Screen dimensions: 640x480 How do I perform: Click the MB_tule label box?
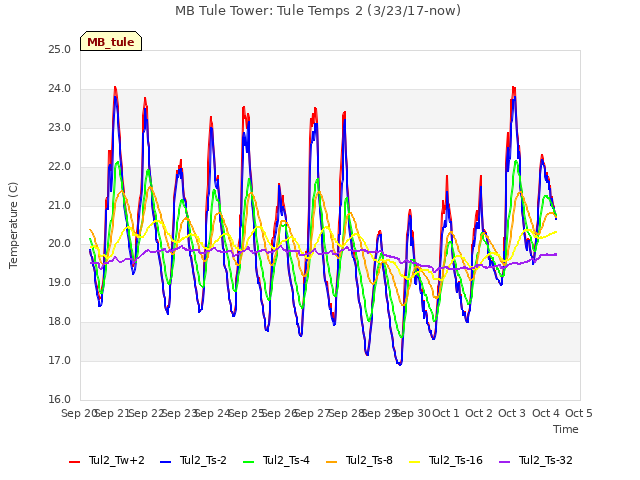(x=111, y=42)
